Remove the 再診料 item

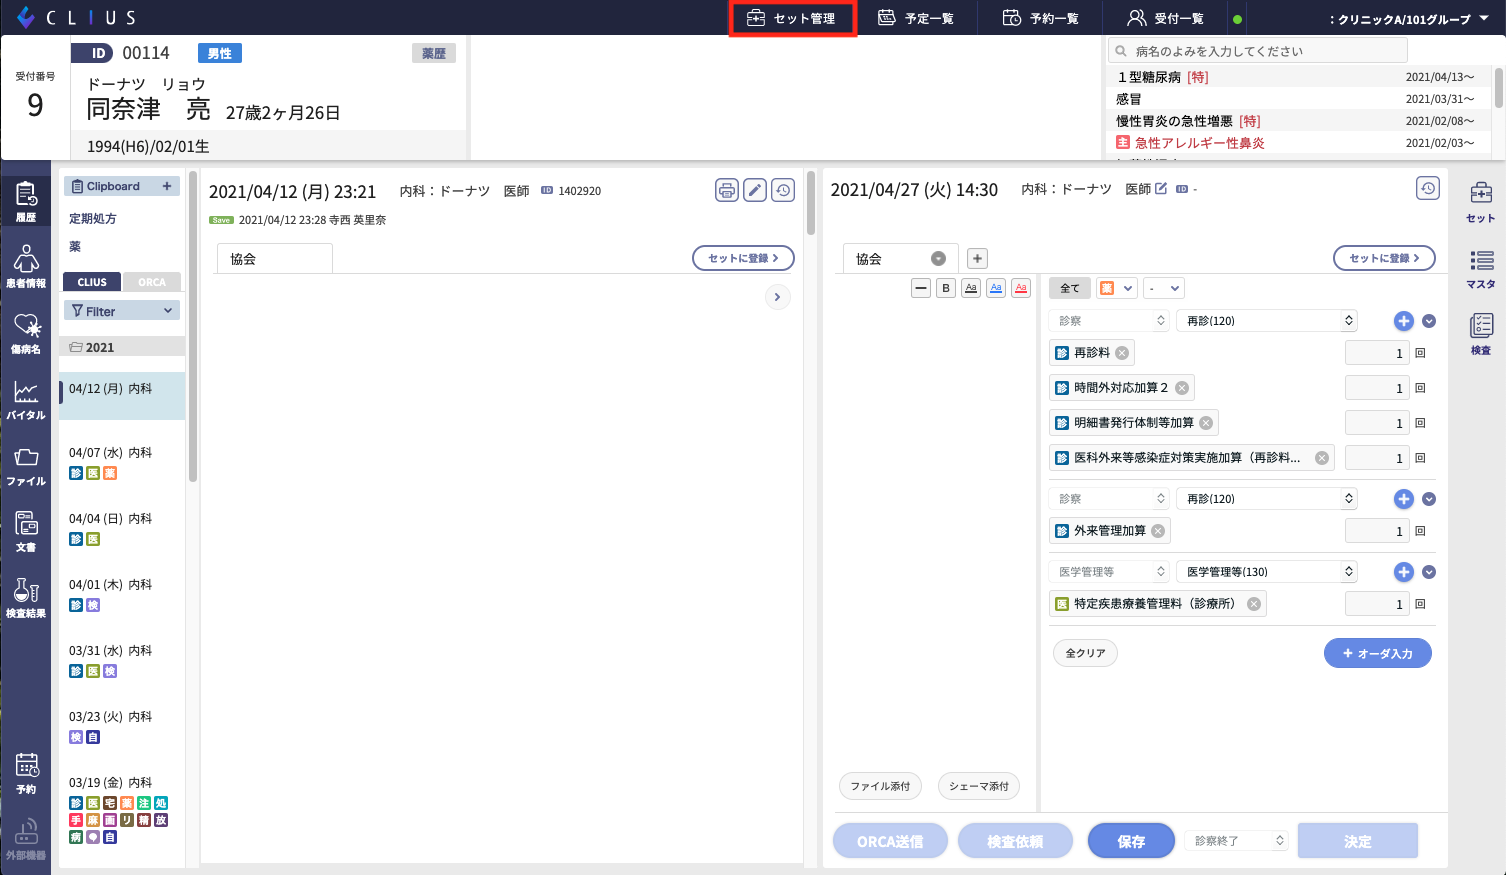[1122, 353]
